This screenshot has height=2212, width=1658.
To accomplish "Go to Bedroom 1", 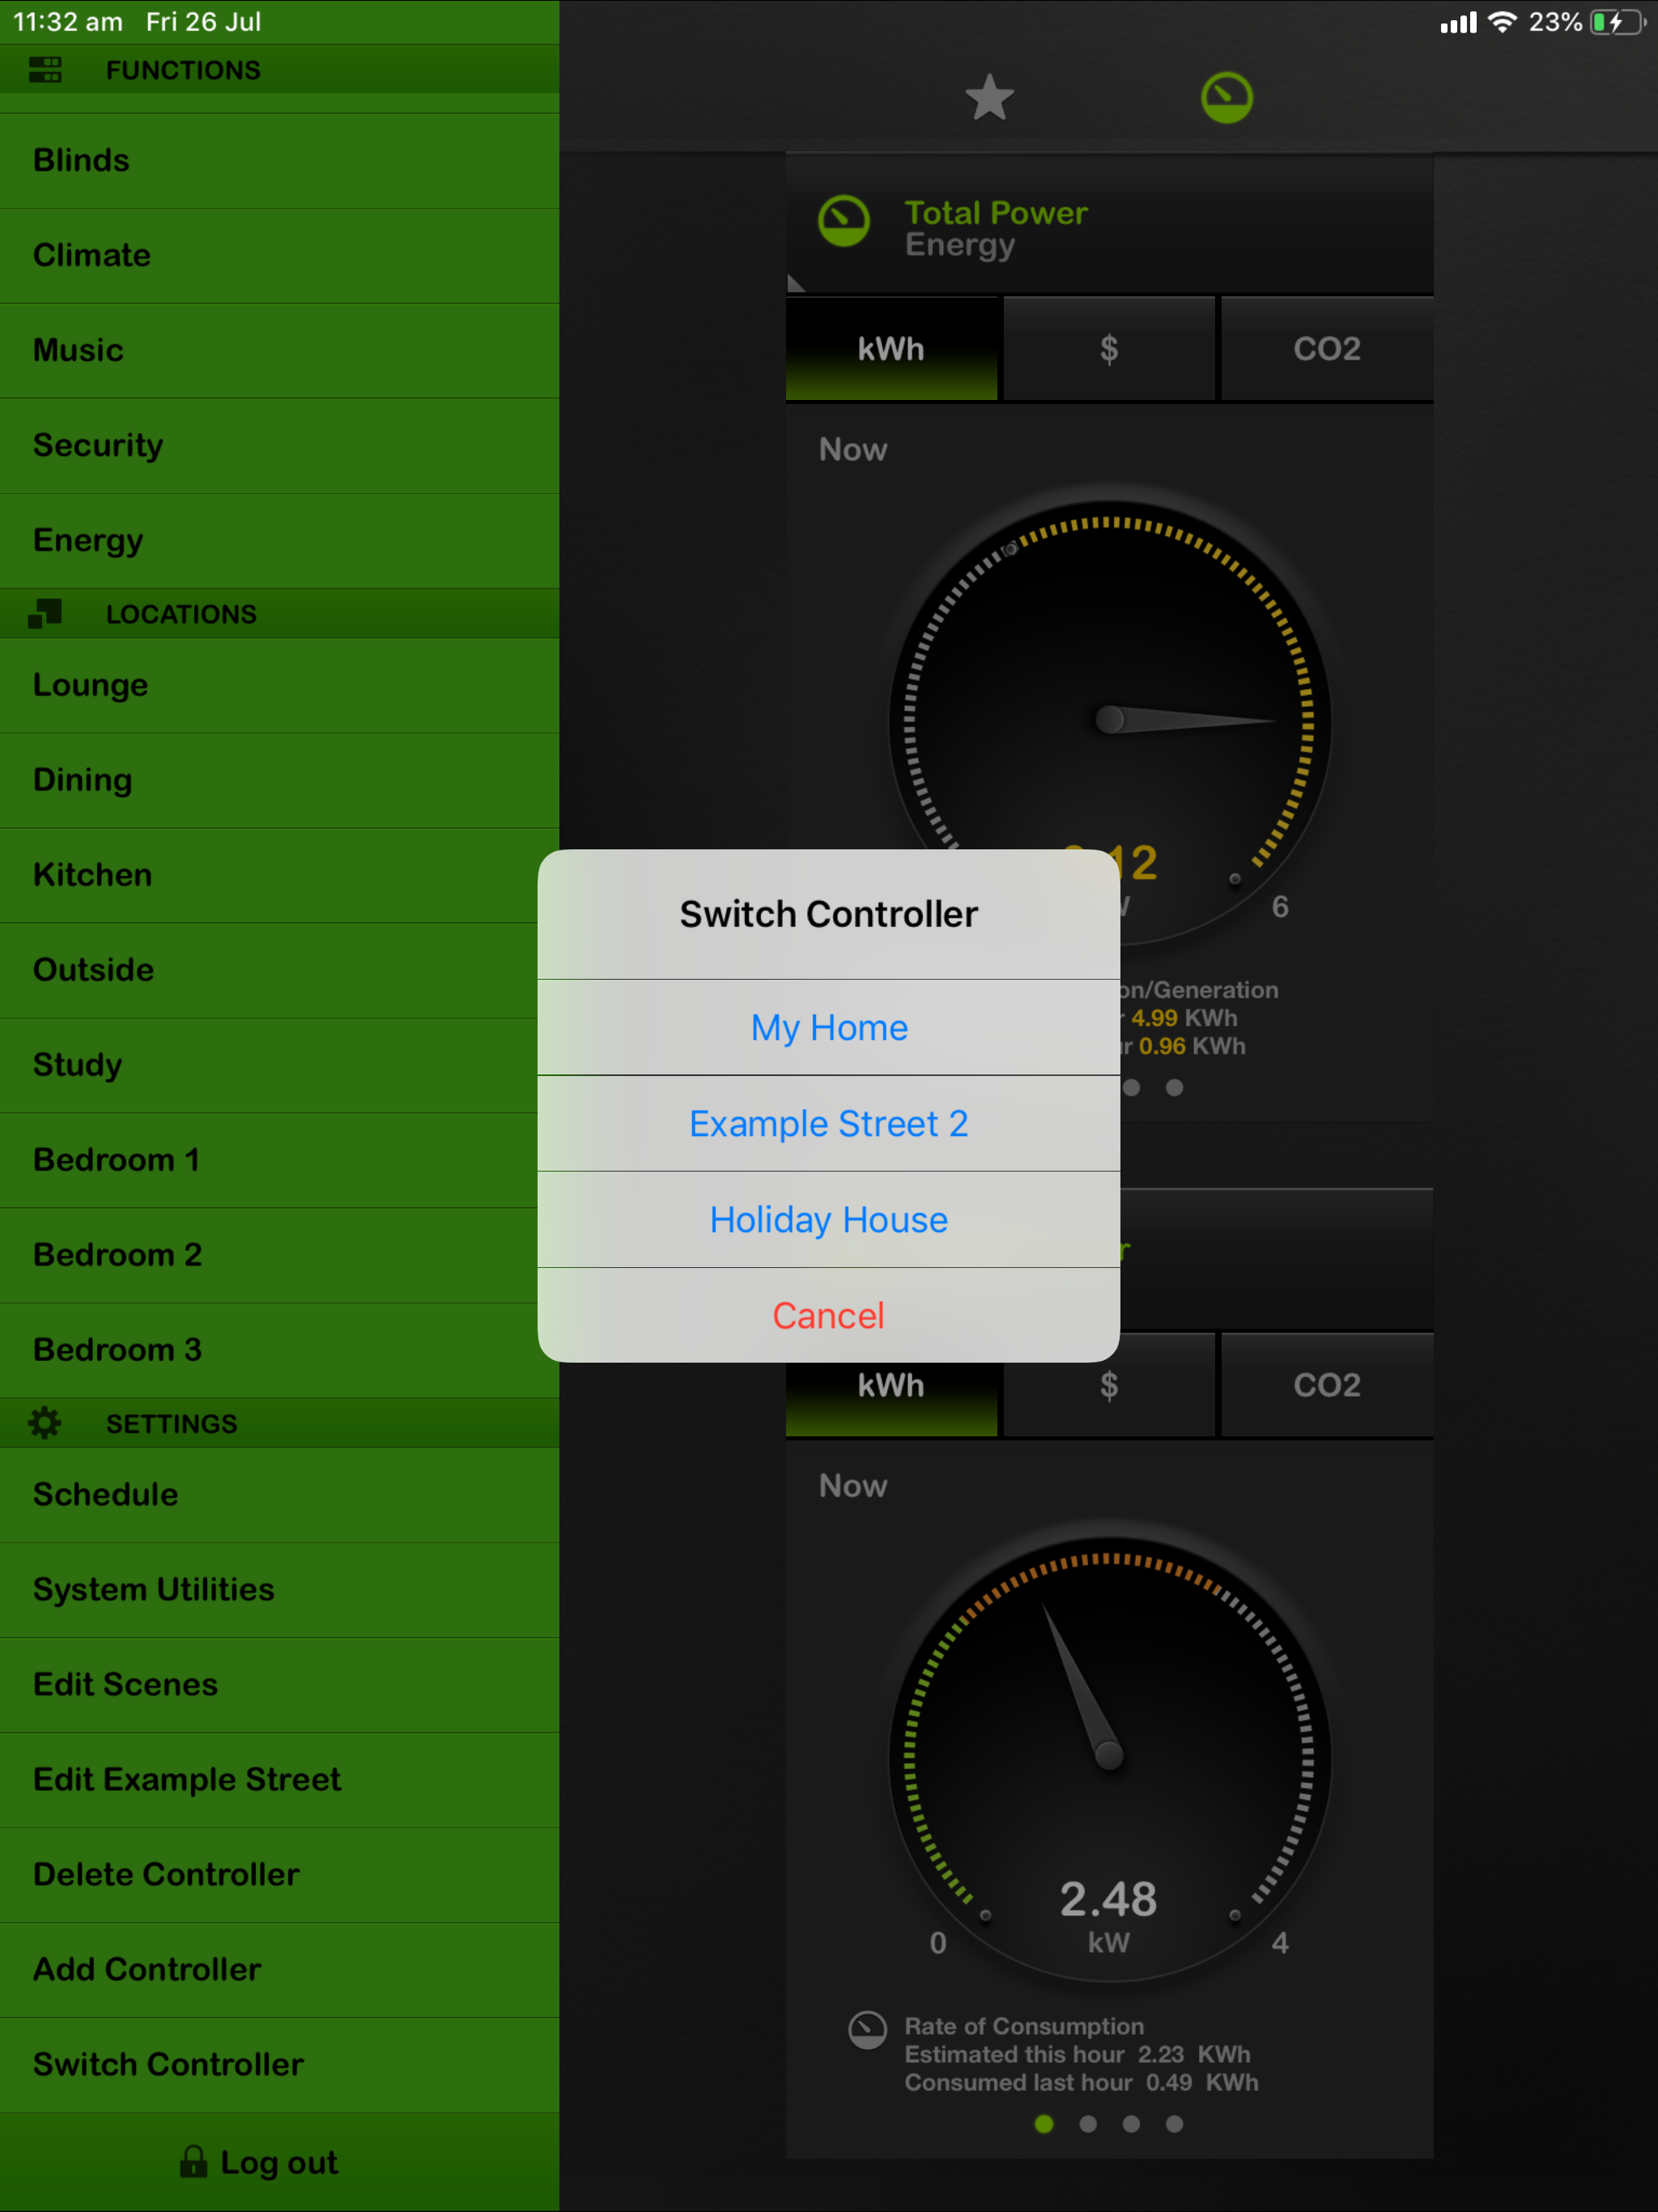I will pos(279,1160).
